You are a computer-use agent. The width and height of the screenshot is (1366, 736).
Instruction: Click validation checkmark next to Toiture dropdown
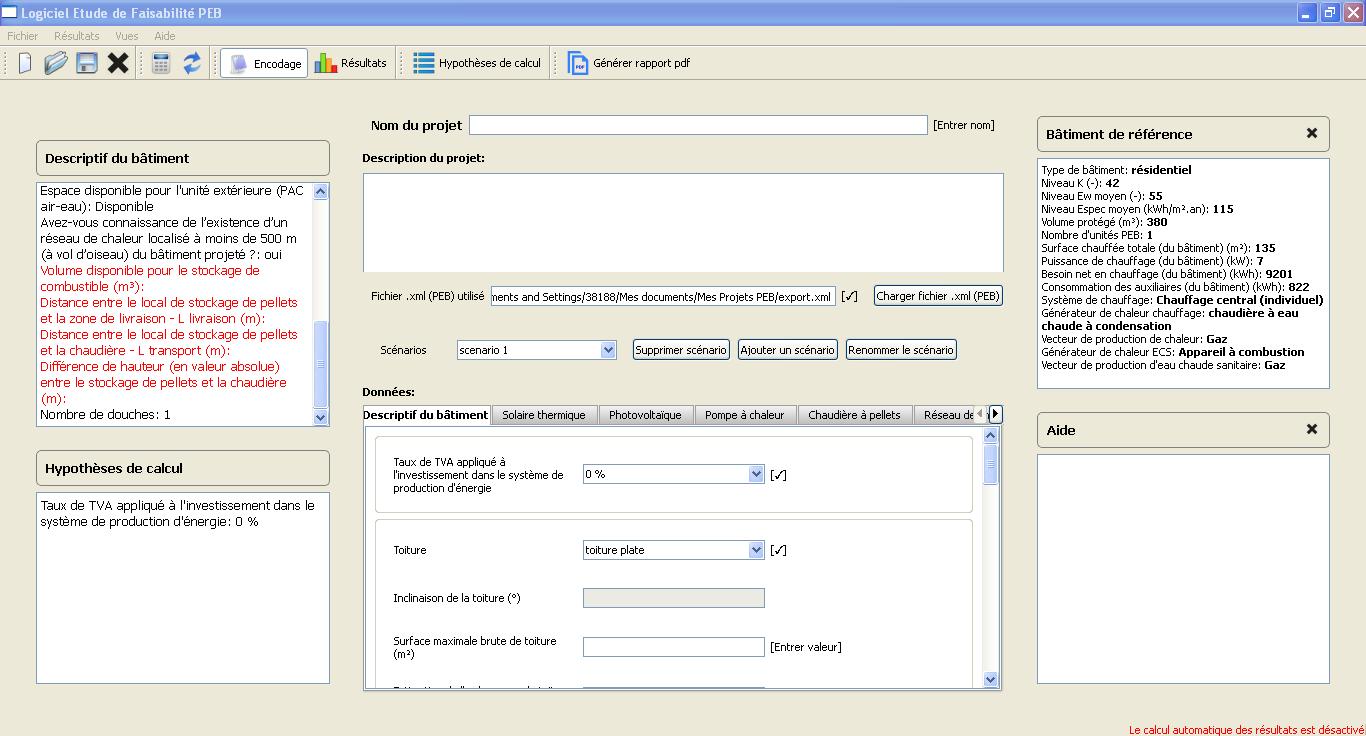(779, 550)
